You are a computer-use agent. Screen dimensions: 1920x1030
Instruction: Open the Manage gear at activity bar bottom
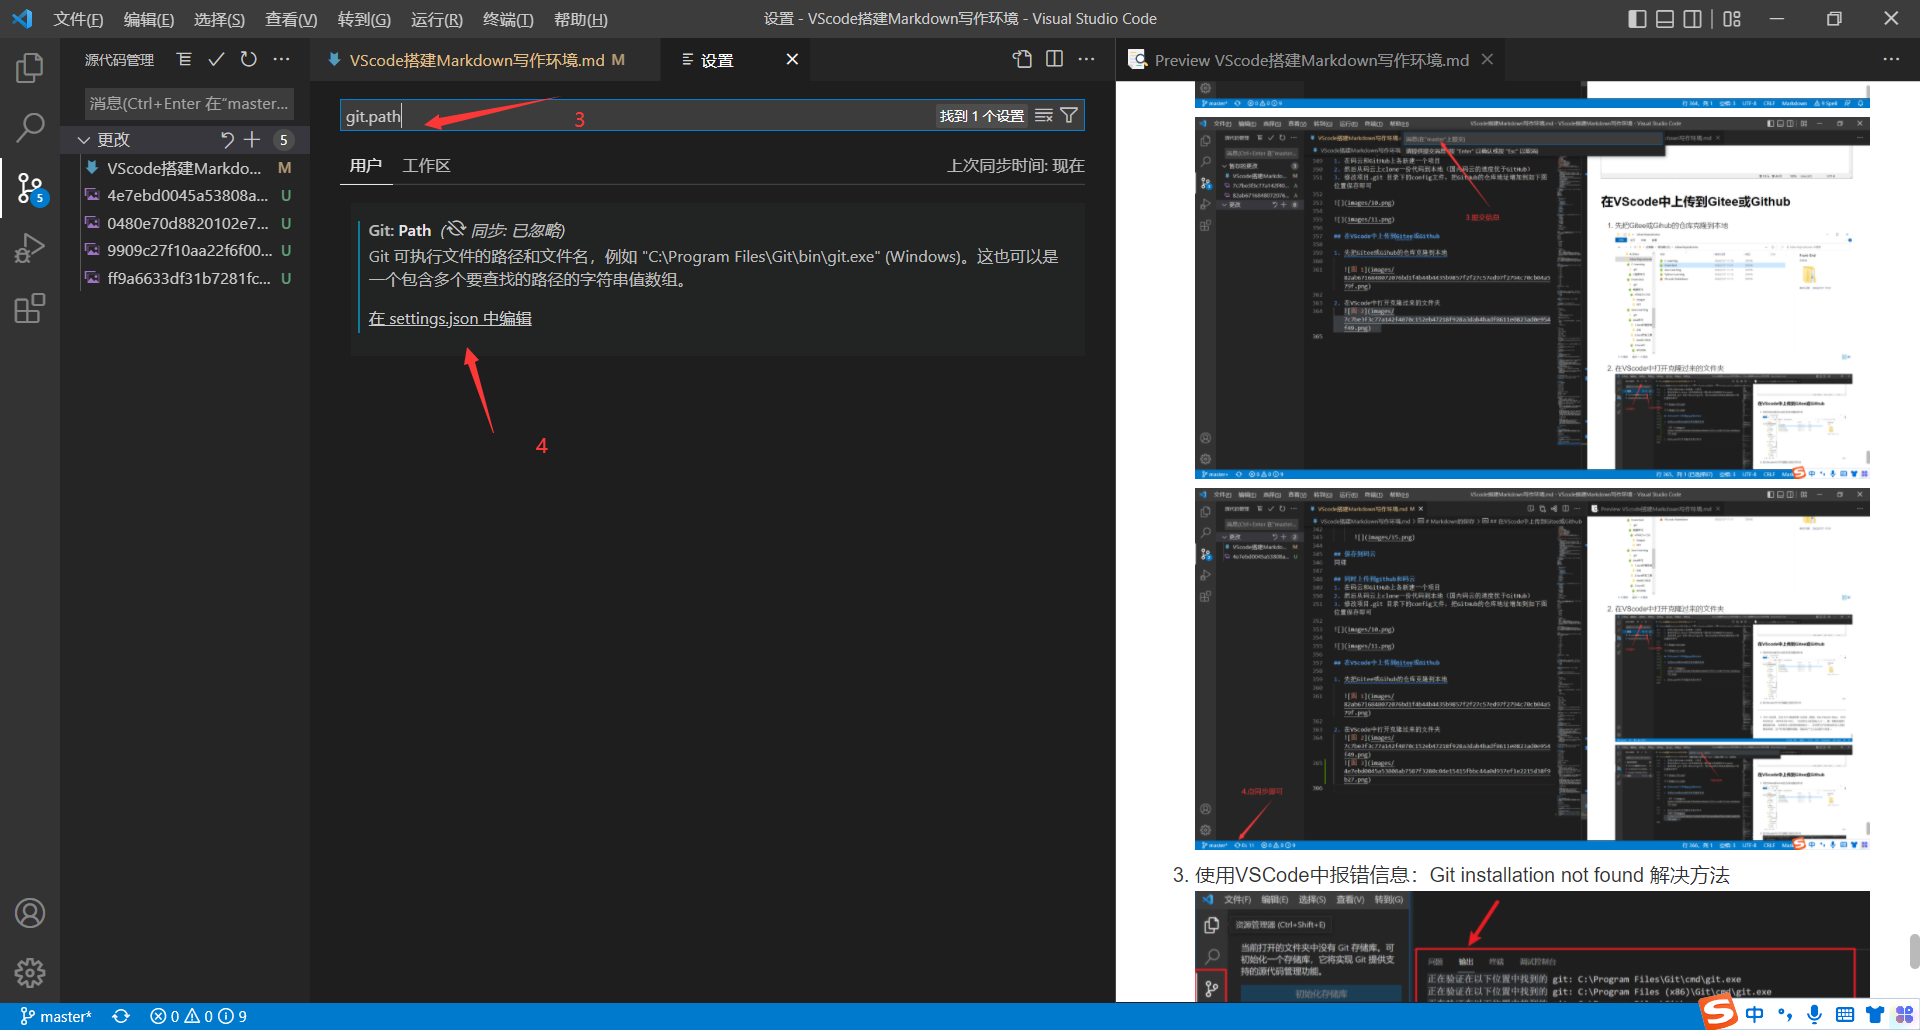tap(30, 972)
